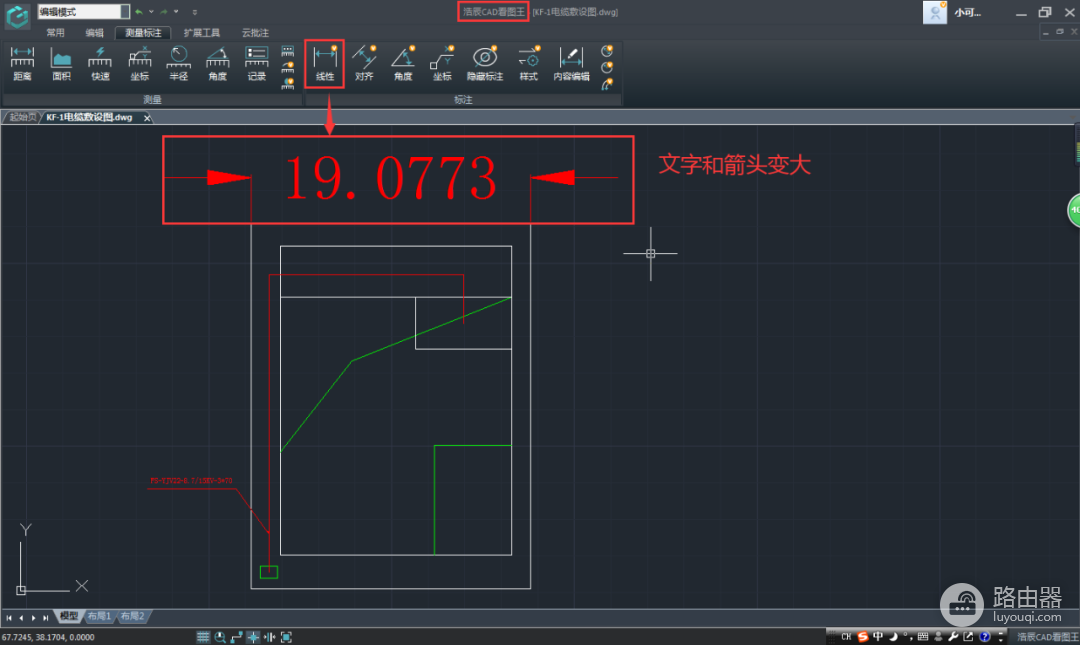This screenshot has height=645, width=1080.
Task: Click middle small arc-length ruler icon beside 记录
Action: [288, 68]
